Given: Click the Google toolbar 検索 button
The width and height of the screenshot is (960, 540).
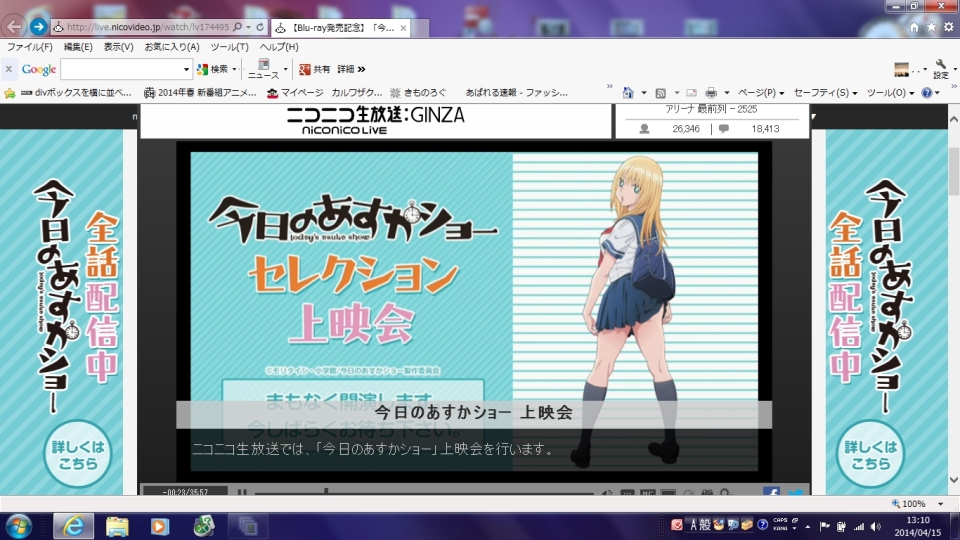Looking at the screenshot, I should point(213,69).
